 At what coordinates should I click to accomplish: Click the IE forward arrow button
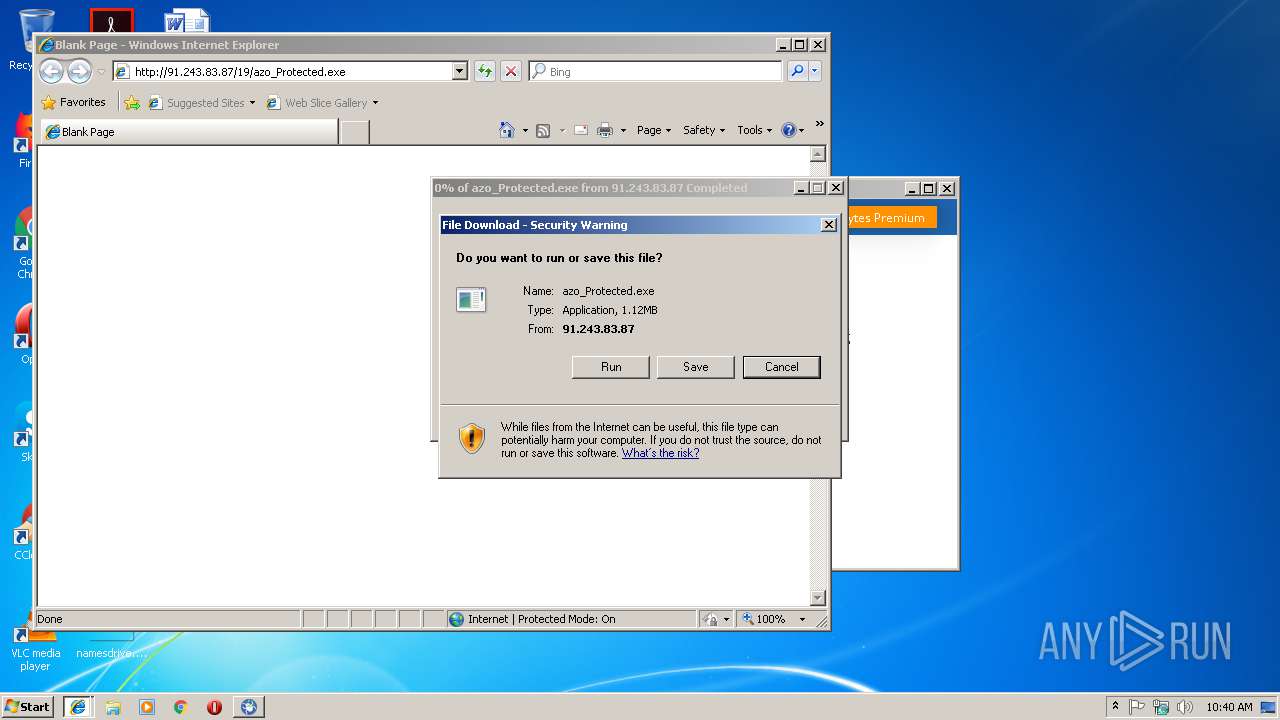point(79,71)
